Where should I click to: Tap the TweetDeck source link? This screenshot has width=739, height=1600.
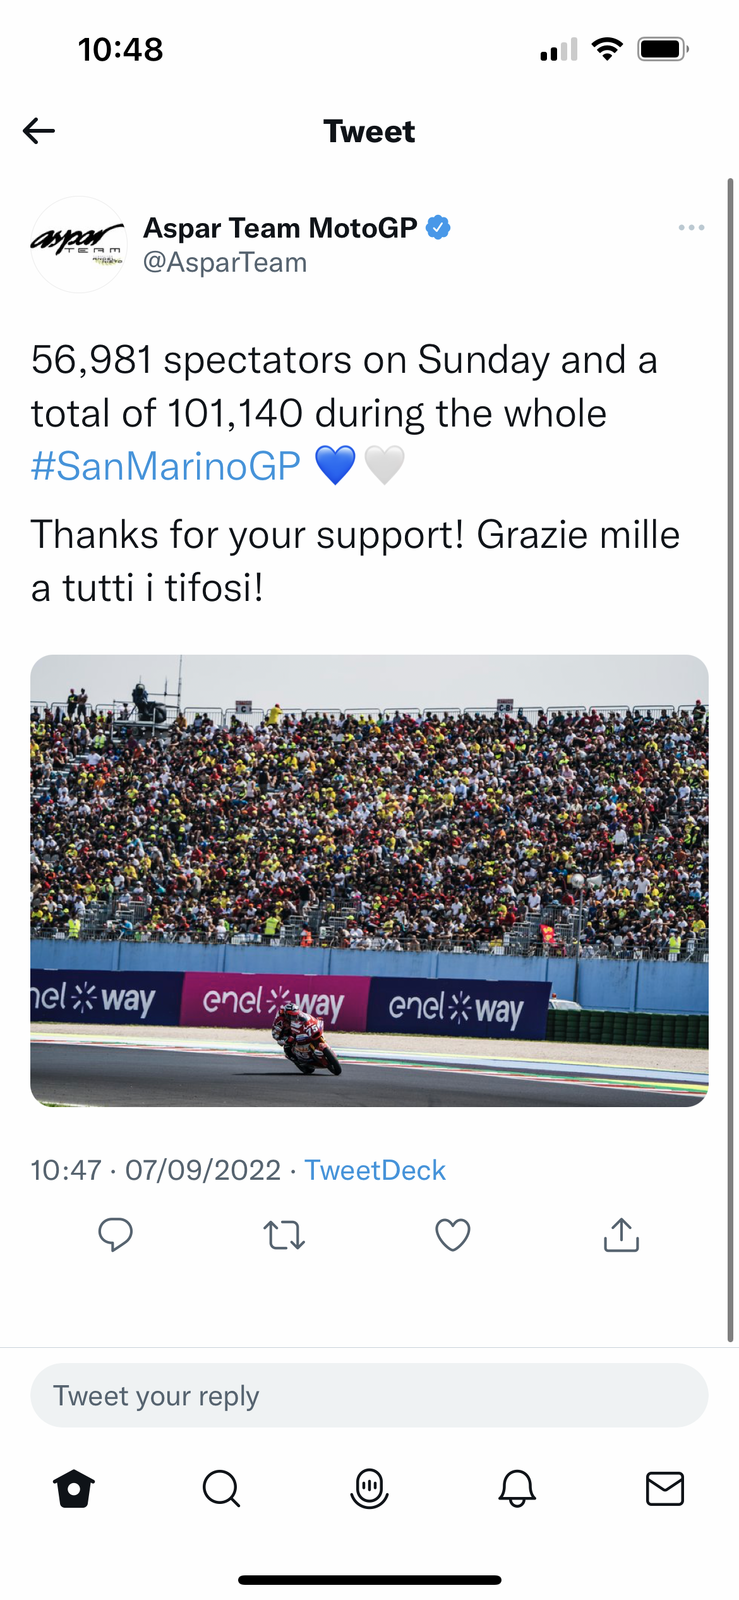[375, 1170]
